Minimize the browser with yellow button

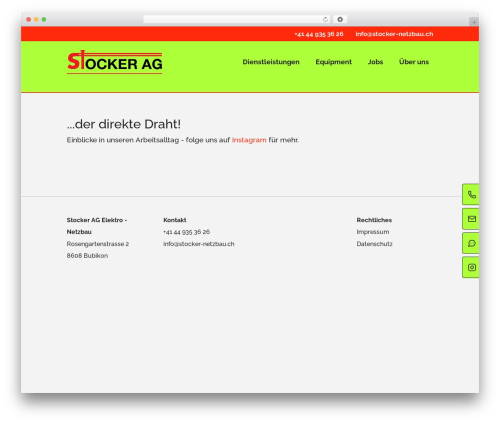coord(36,20)
